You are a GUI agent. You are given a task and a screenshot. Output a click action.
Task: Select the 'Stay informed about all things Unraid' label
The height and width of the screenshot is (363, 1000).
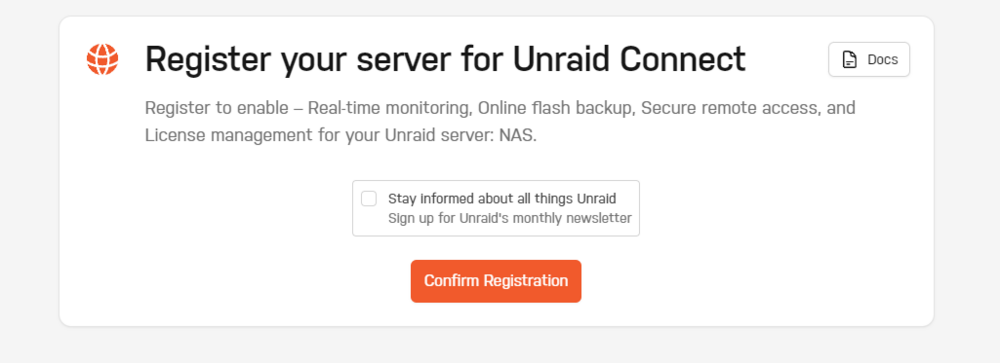(502, 198)
